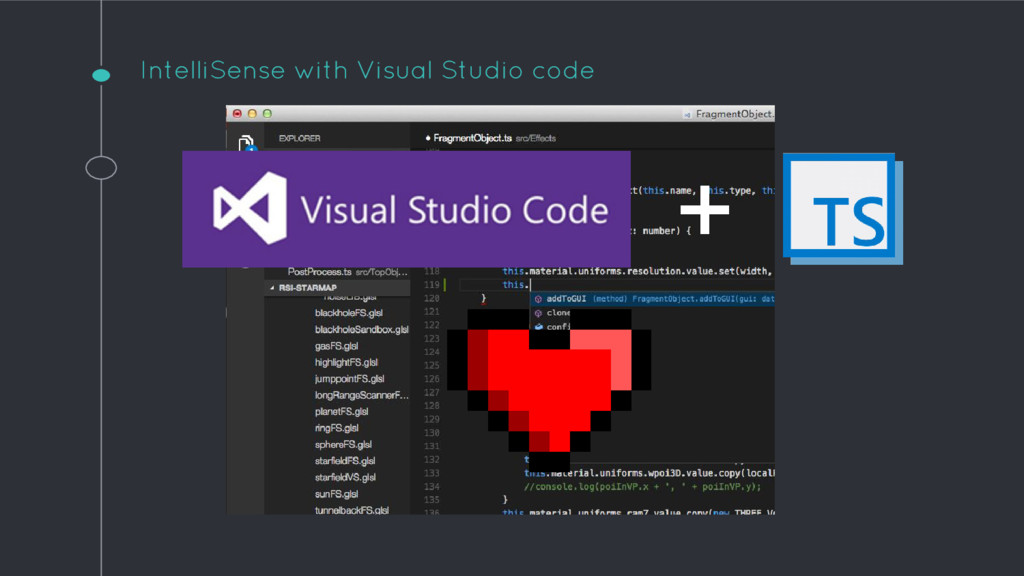
Task: Open highlightFS.glsl file
Action: coord(346,362)
